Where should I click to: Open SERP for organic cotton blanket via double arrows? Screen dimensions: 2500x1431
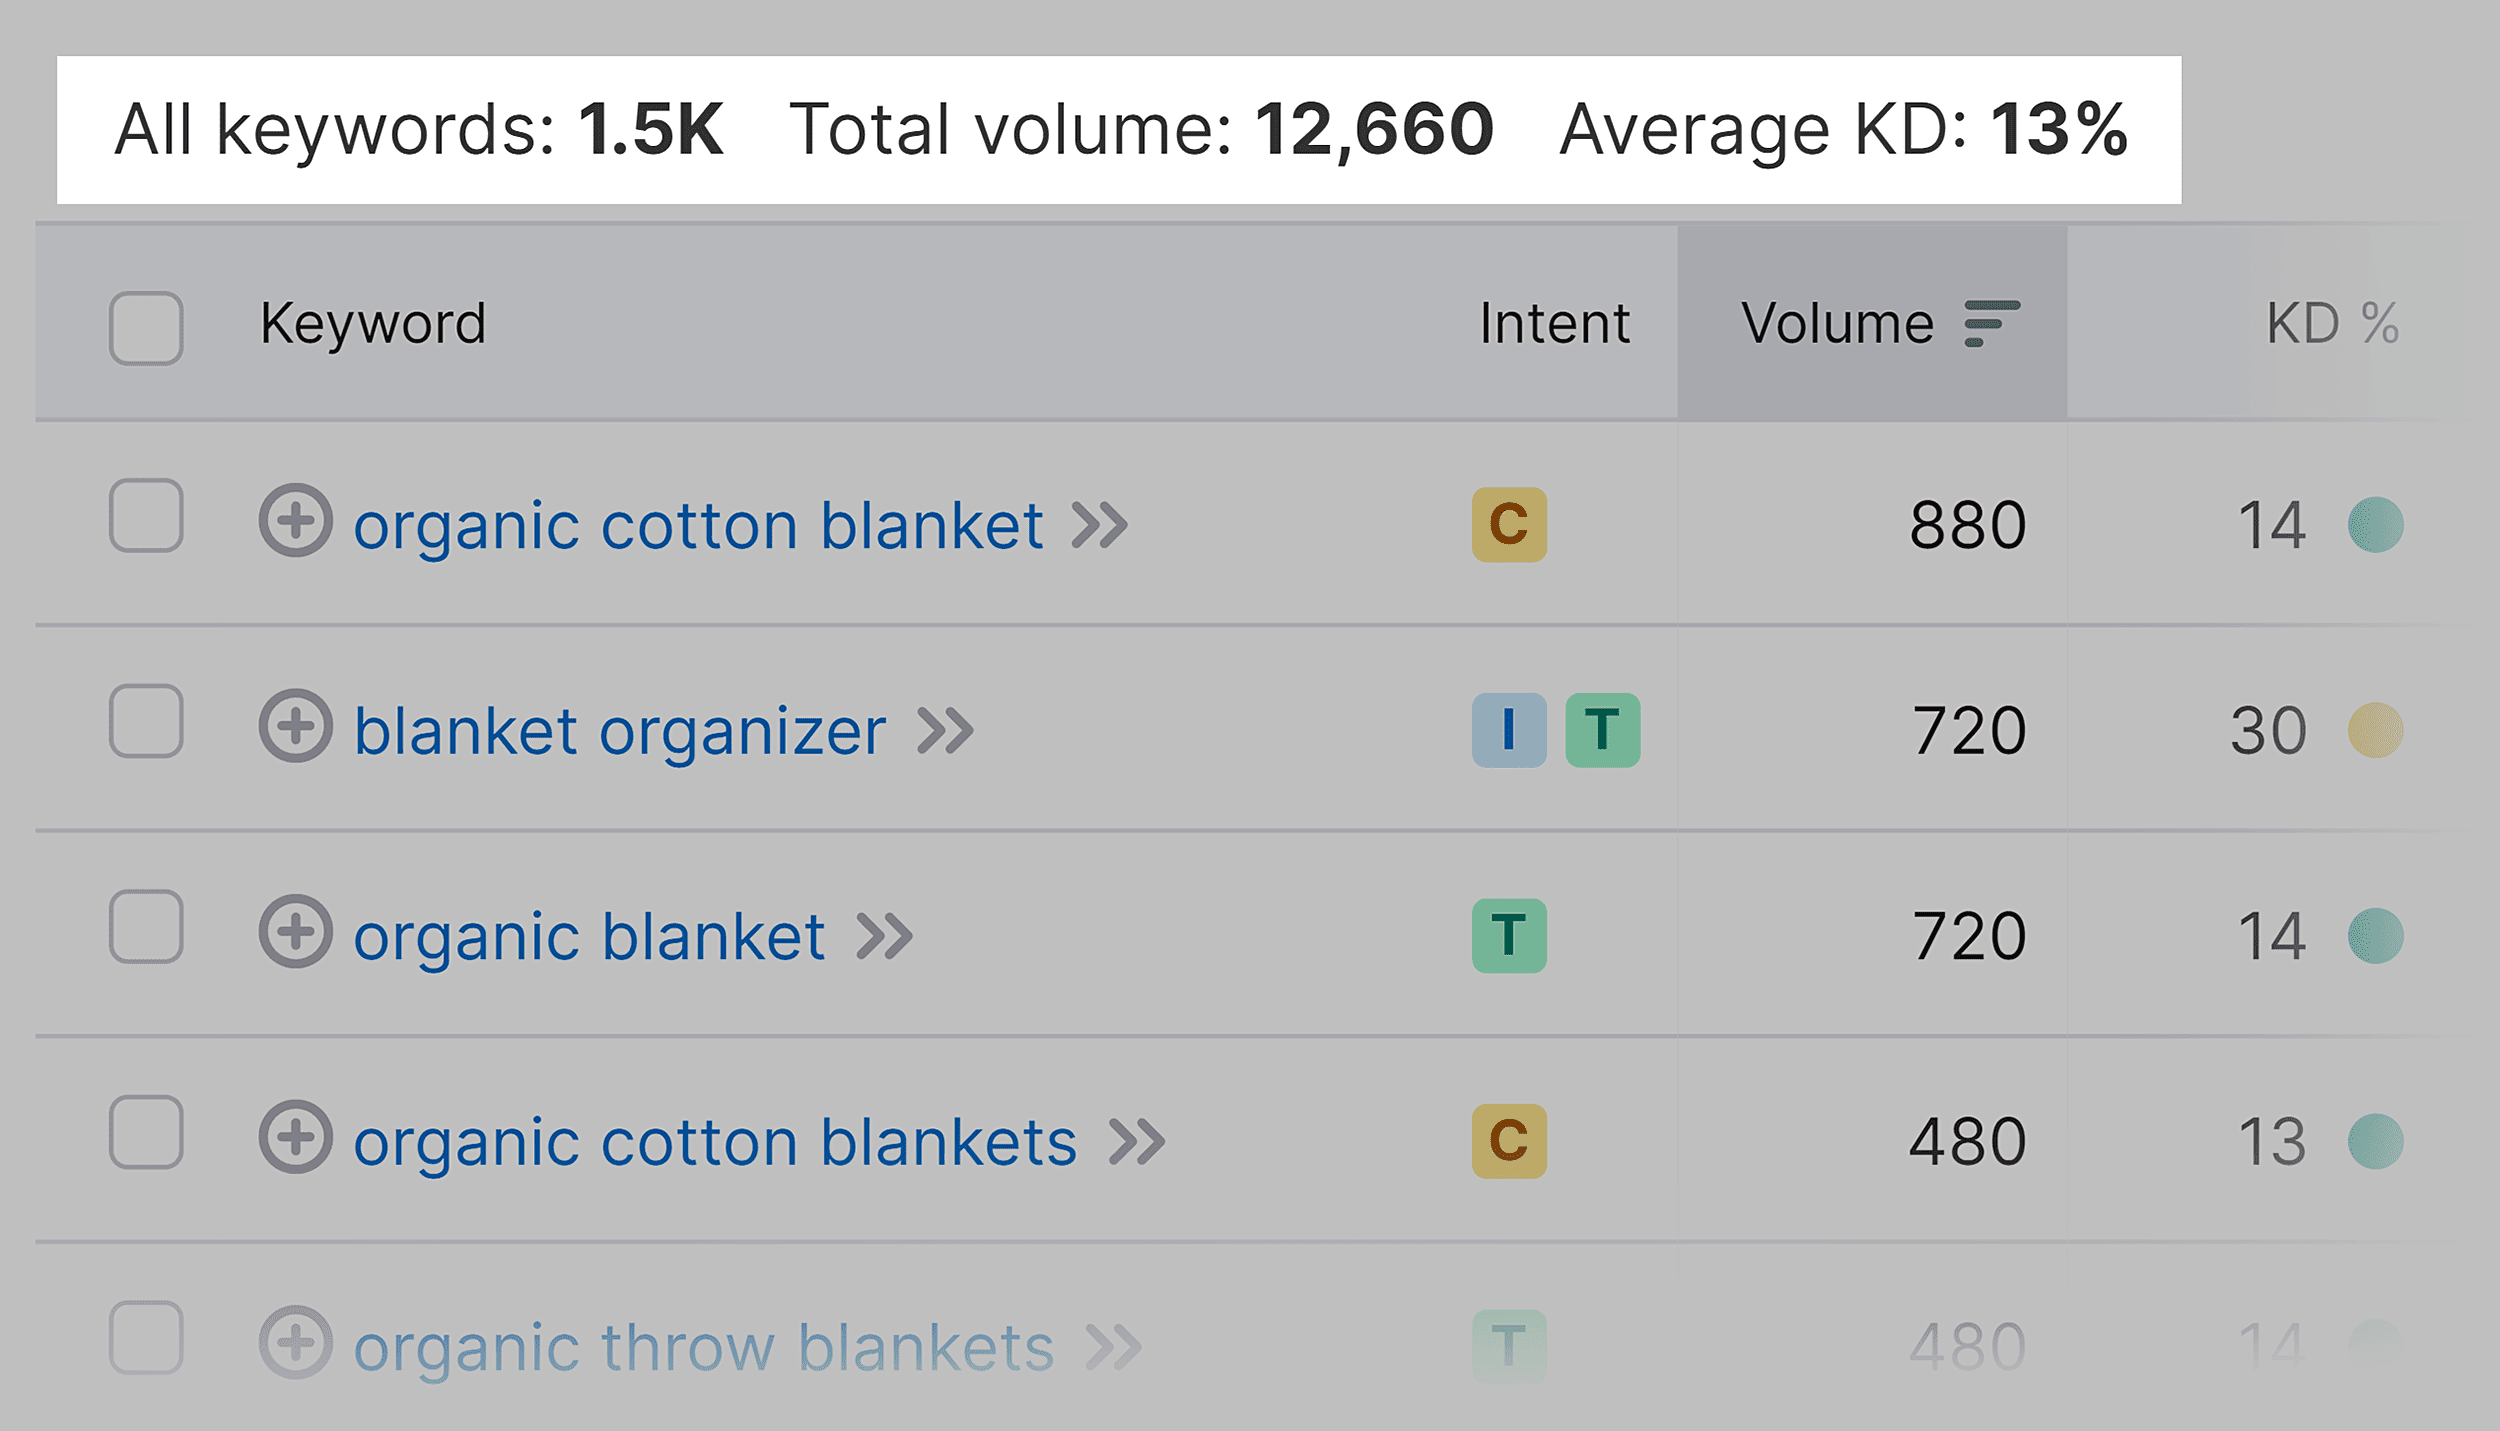(x=1101, y=522)
